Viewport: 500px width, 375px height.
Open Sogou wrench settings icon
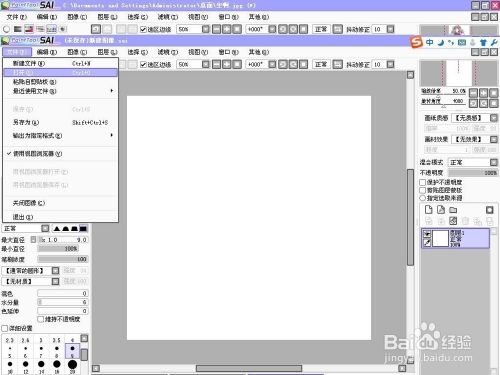[x=494, y=43]
